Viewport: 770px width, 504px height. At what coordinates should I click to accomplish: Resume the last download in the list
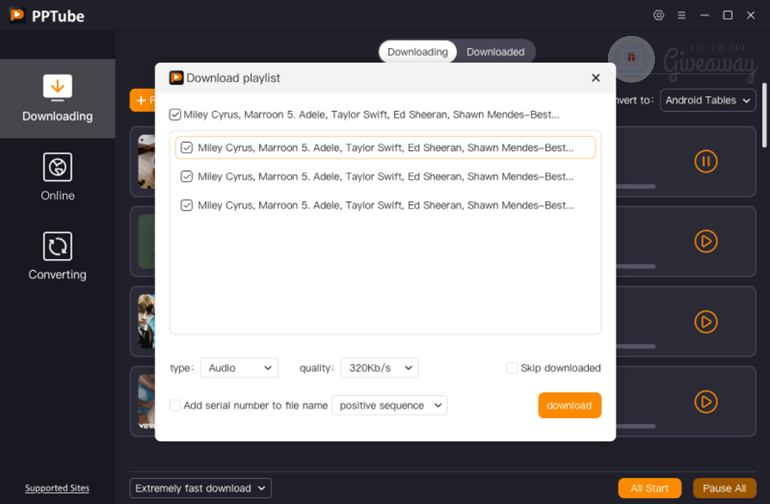(x=705, y=402)
